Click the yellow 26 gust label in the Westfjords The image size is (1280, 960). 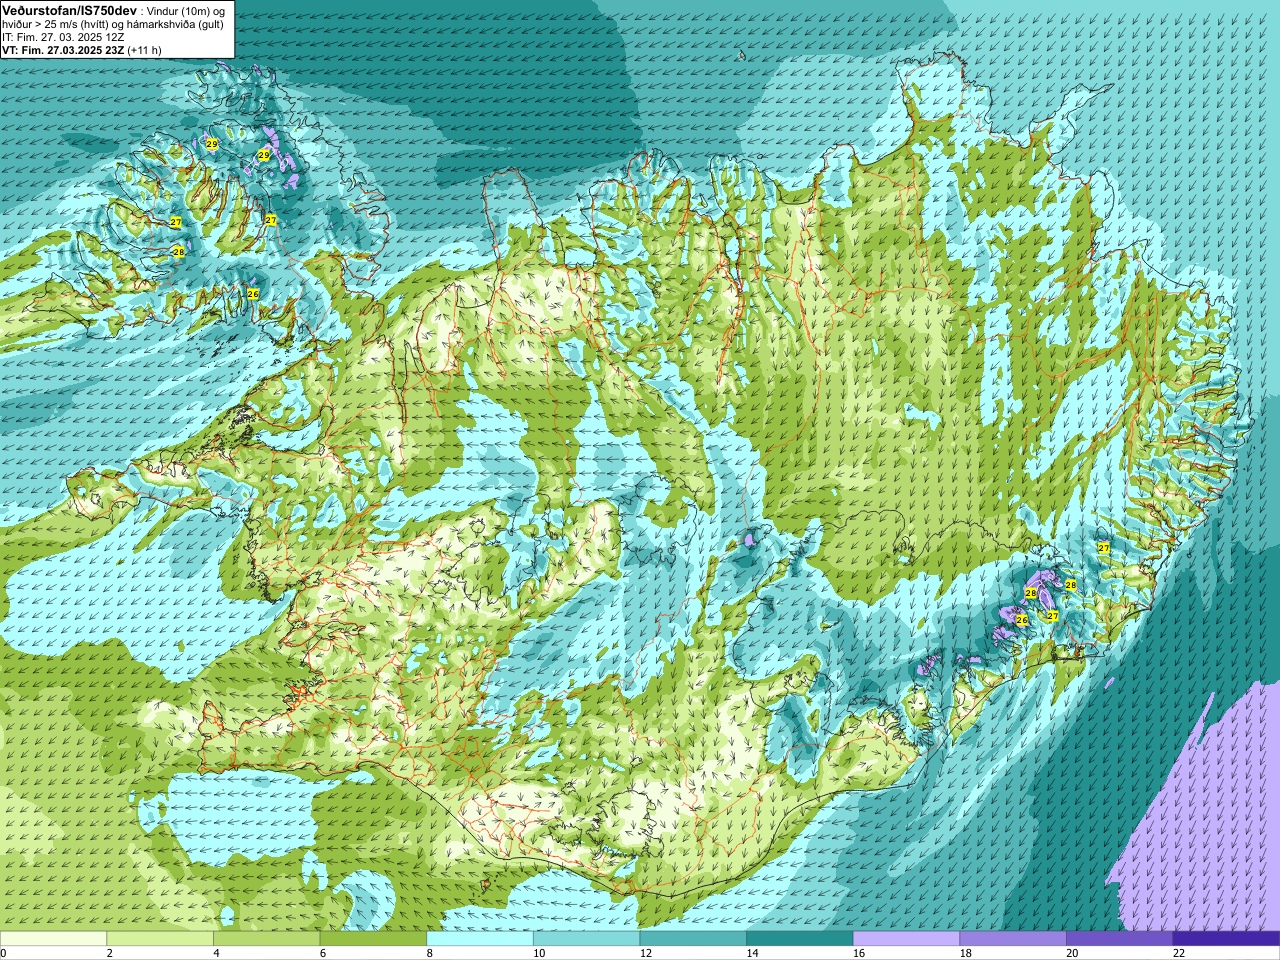253,293
